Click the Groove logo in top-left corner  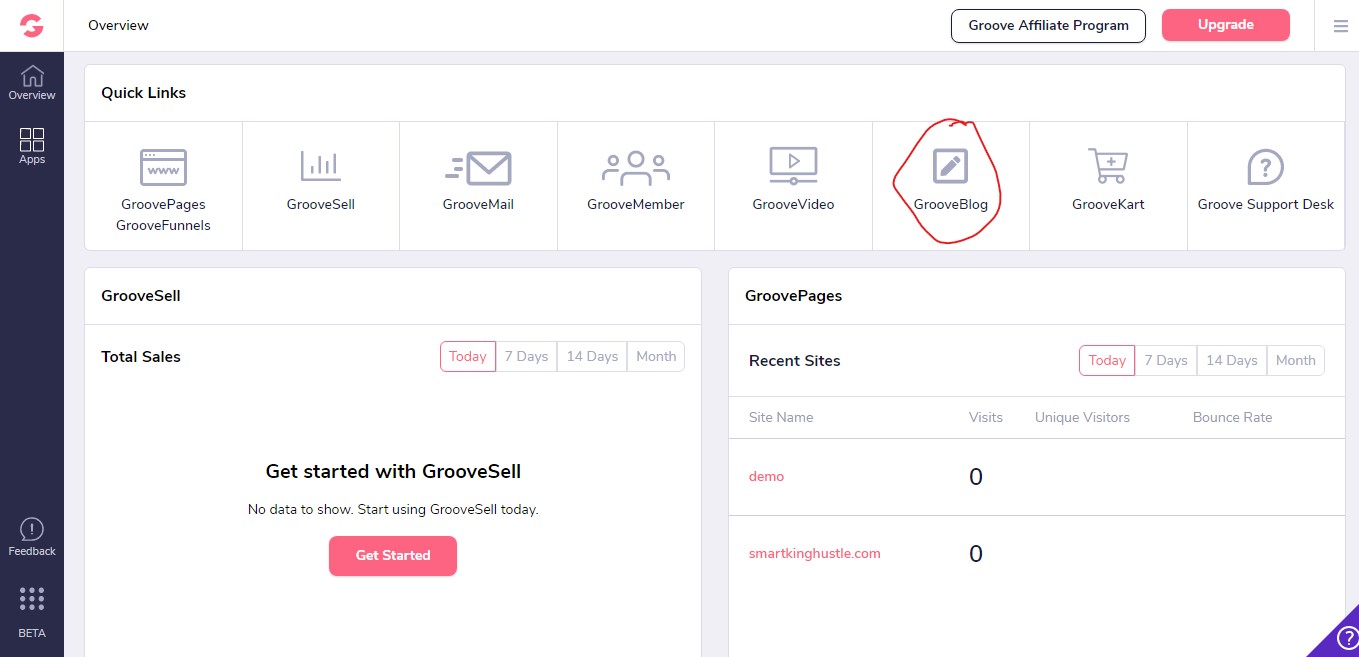coord(31,25)
